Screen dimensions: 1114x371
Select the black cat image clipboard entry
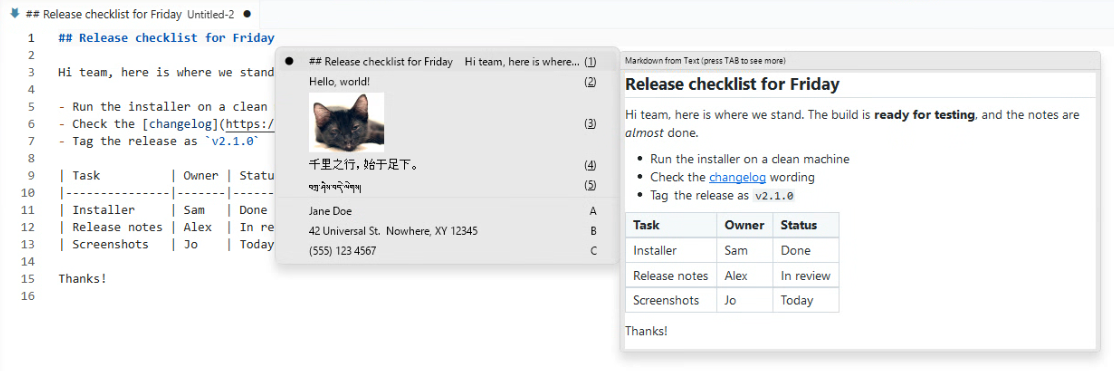446,123
